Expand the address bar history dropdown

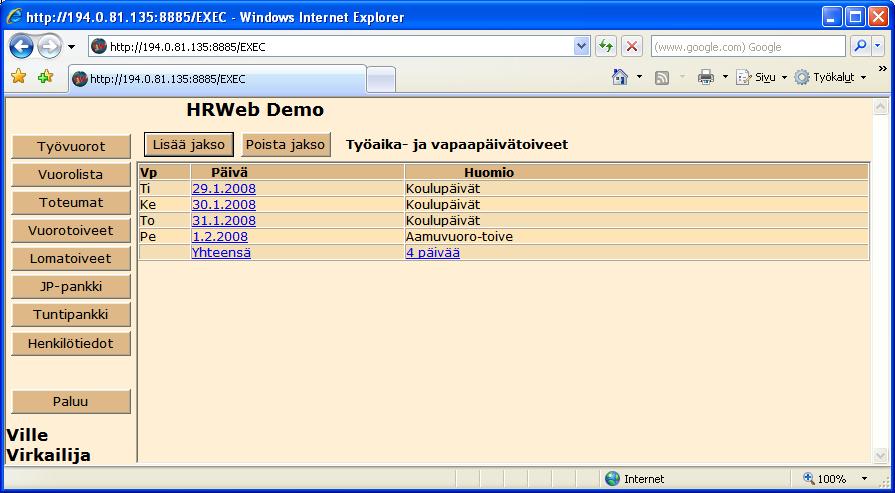[582, 47]
